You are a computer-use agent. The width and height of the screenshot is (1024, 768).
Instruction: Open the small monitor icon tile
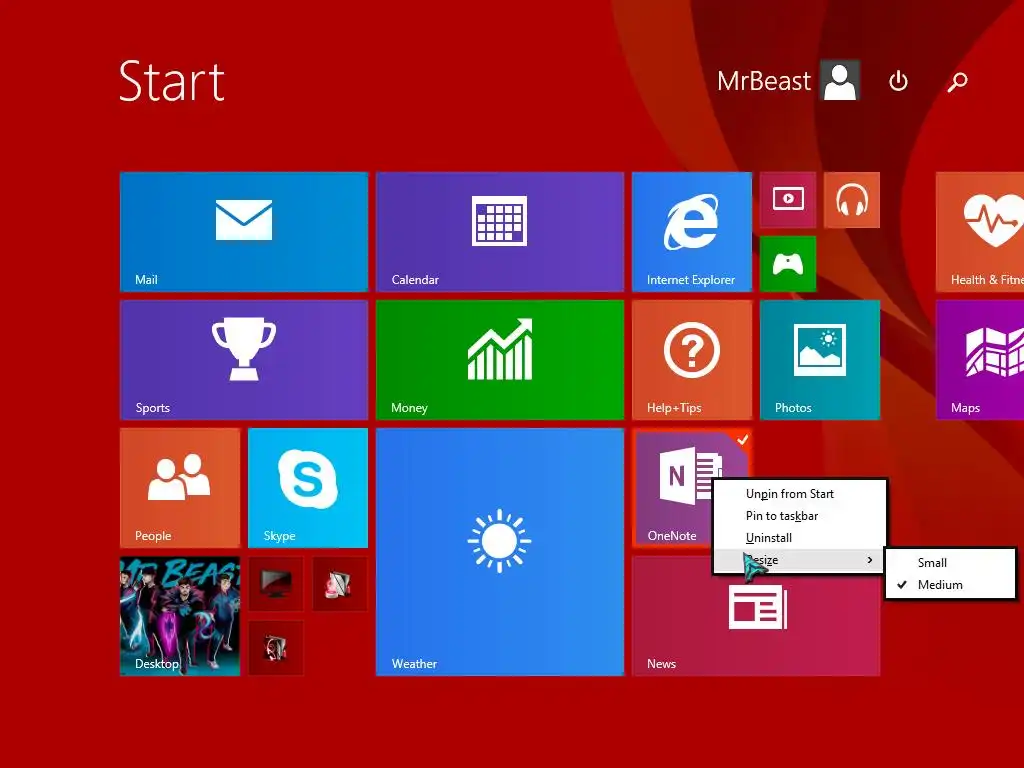[276, 584]
